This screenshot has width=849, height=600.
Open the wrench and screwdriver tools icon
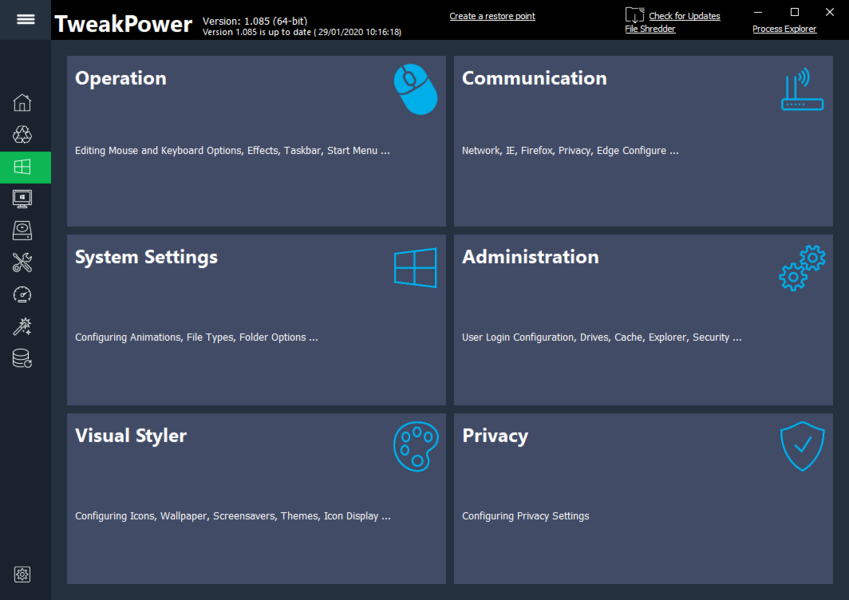[x=22, y=263]
